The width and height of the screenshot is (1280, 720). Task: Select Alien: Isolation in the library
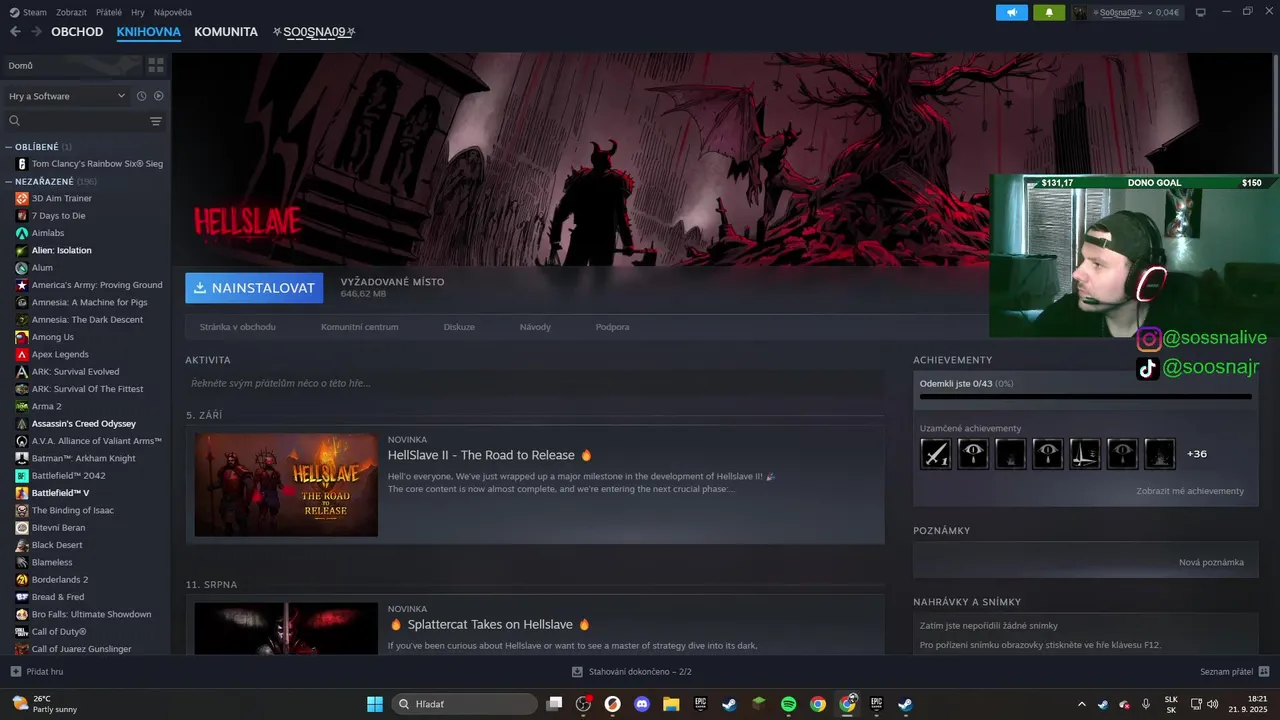[61, 250]
